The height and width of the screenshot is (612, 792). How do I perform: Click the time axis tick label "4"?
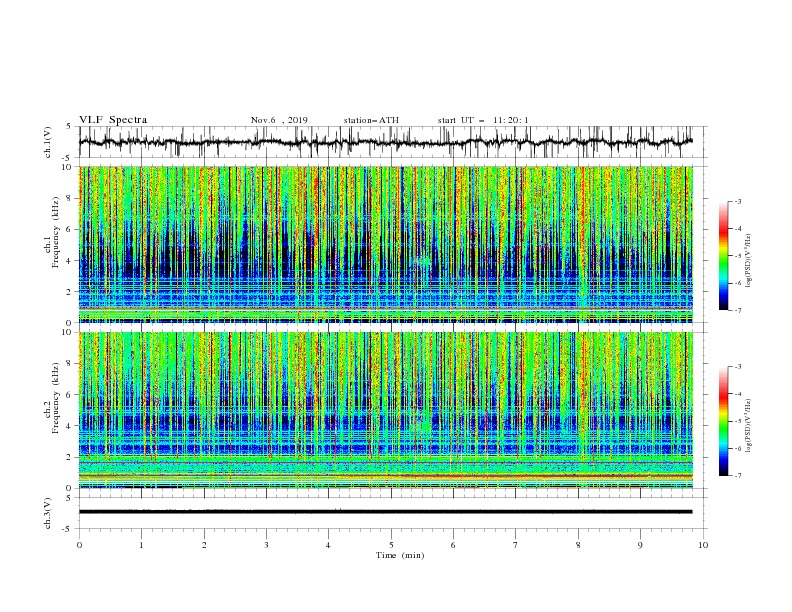(328, 545)
